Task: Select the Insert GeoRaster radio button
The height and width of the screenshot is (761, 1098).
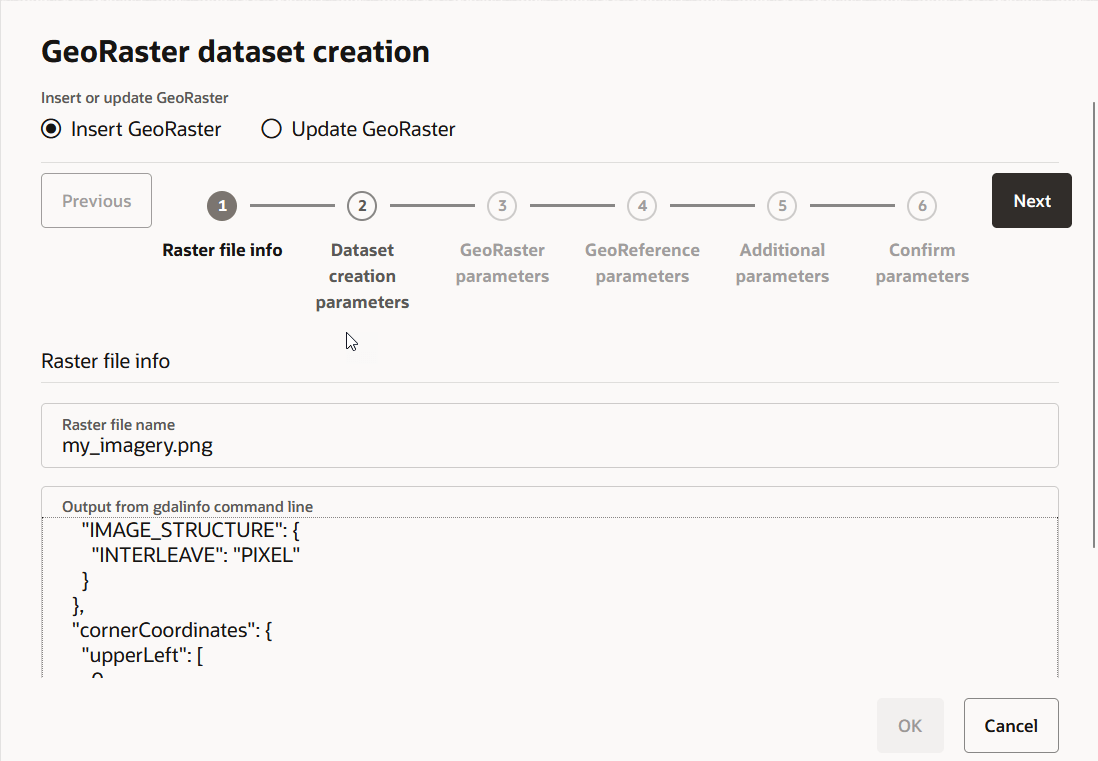Action: tap(51, 129)
